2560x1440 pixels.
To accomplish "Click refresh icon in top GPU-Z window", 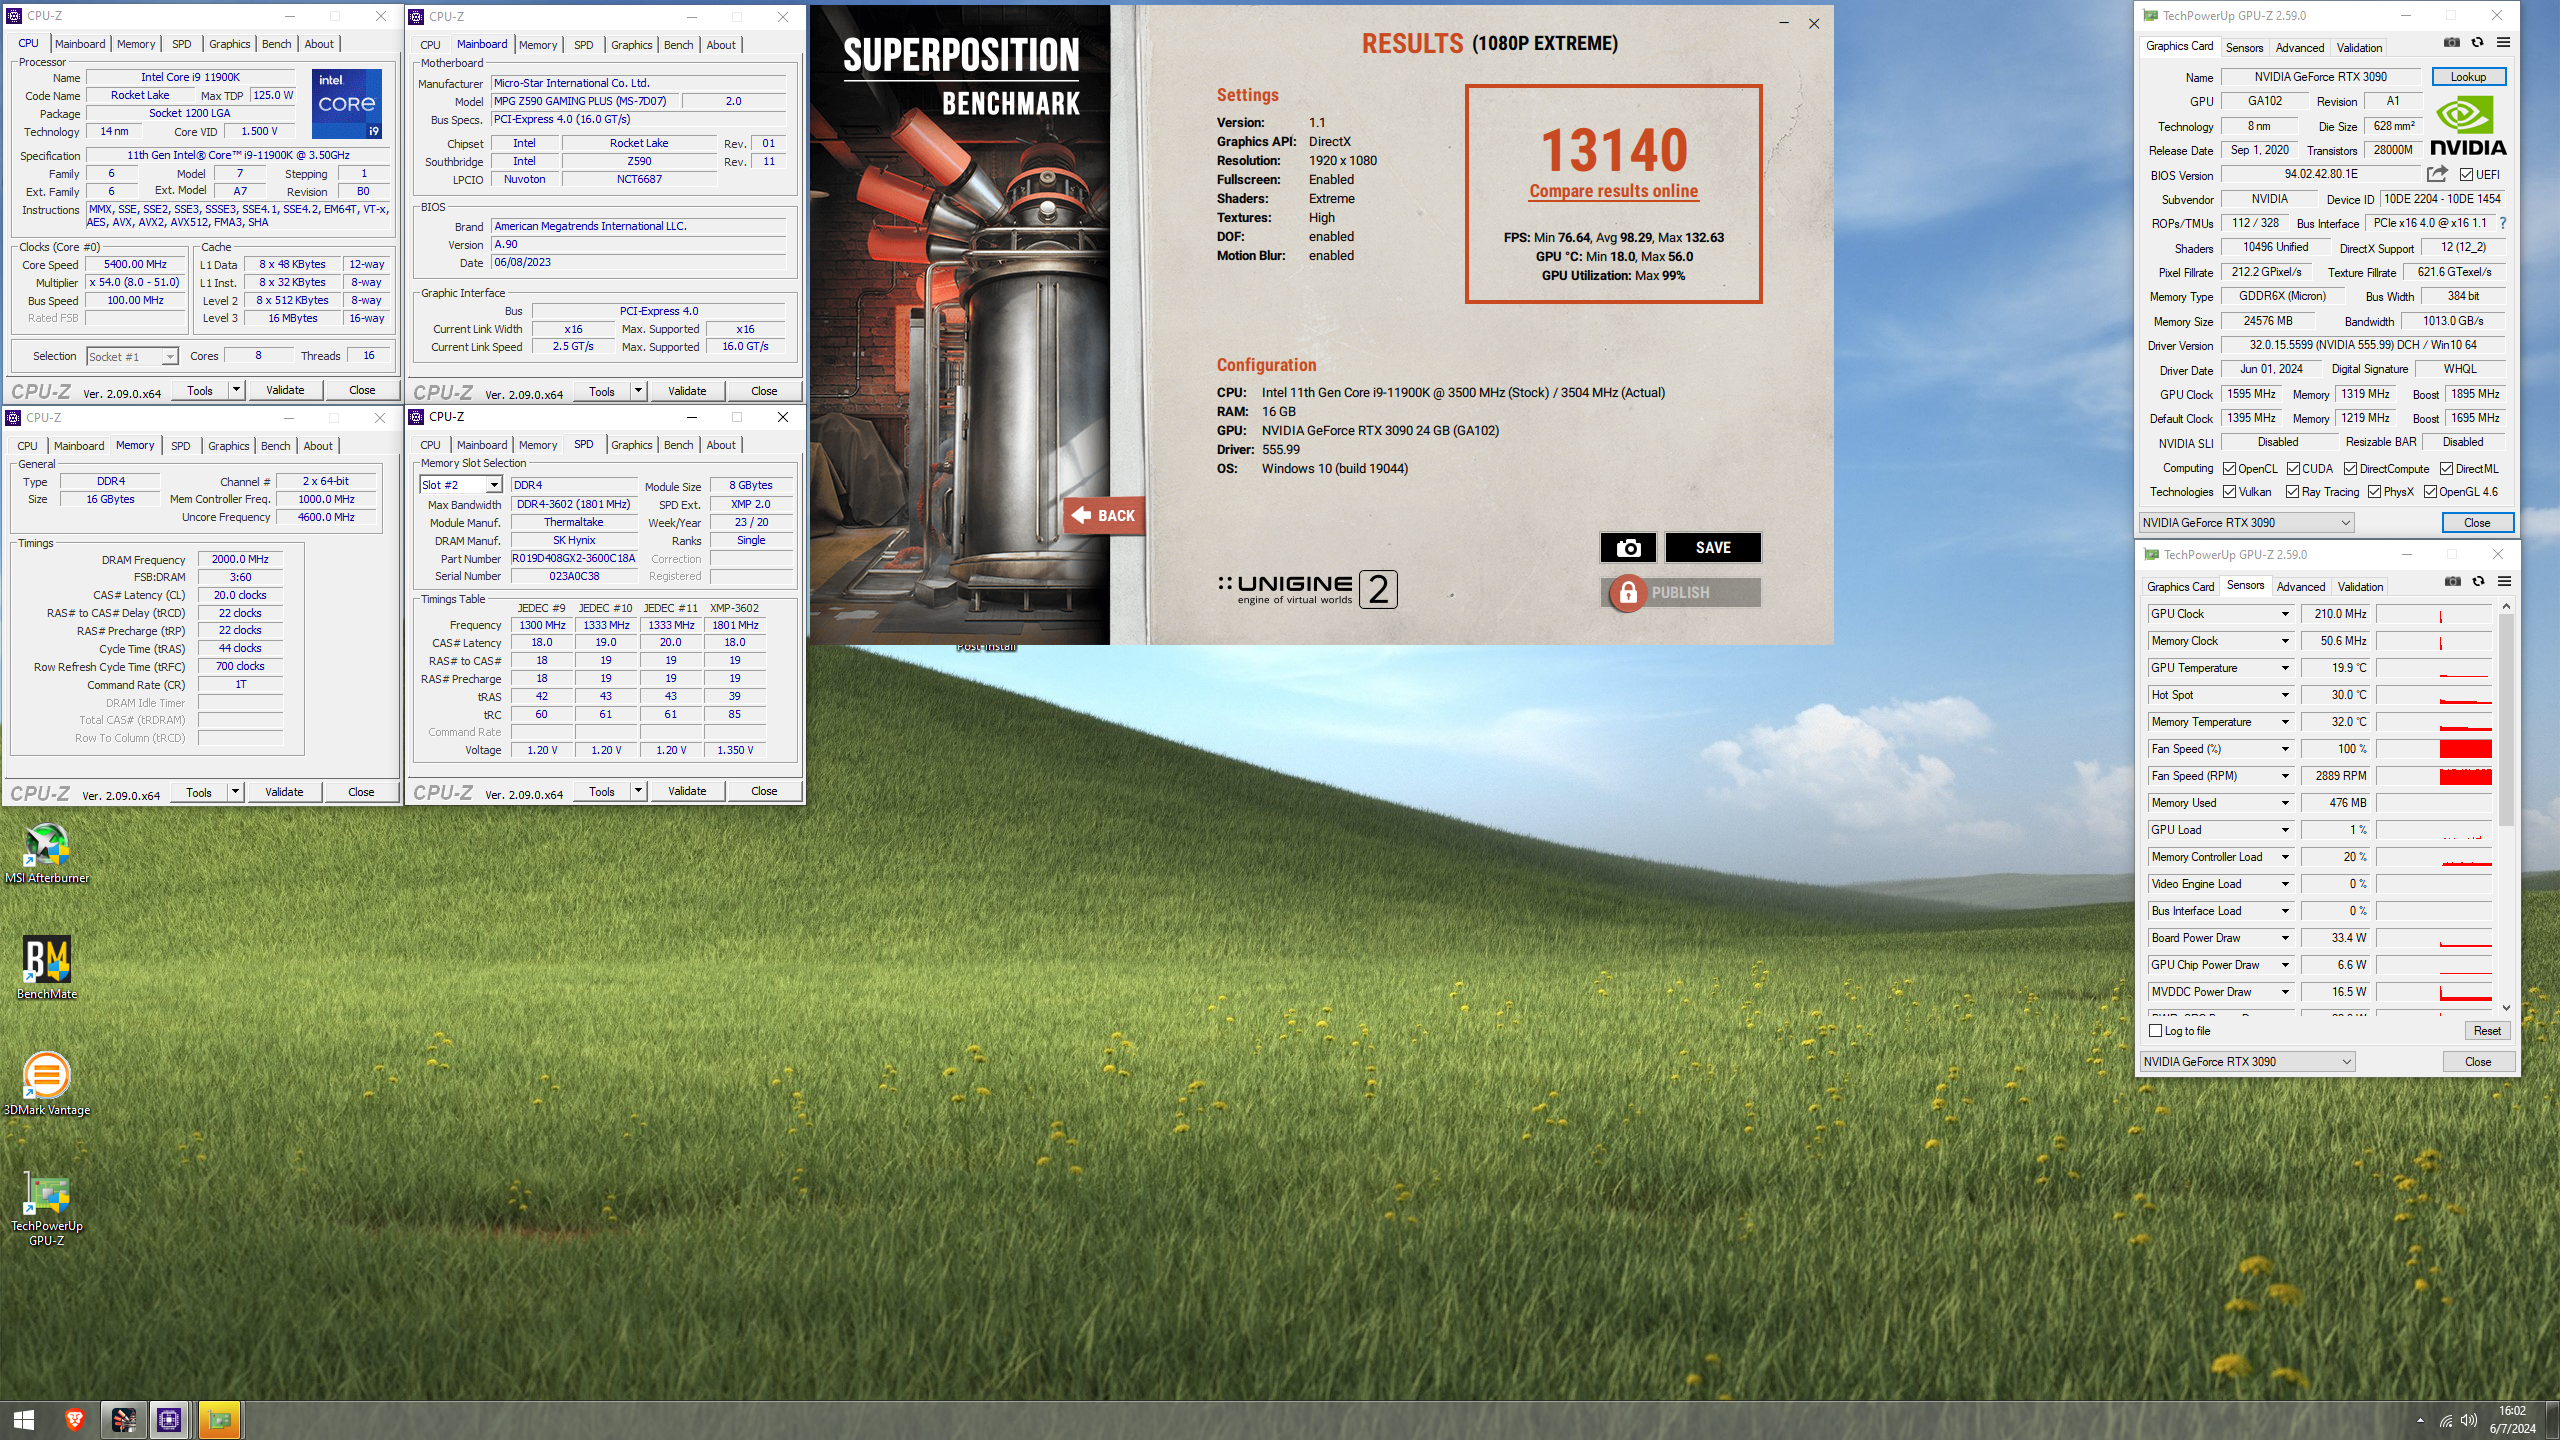I will [2477, 42].
